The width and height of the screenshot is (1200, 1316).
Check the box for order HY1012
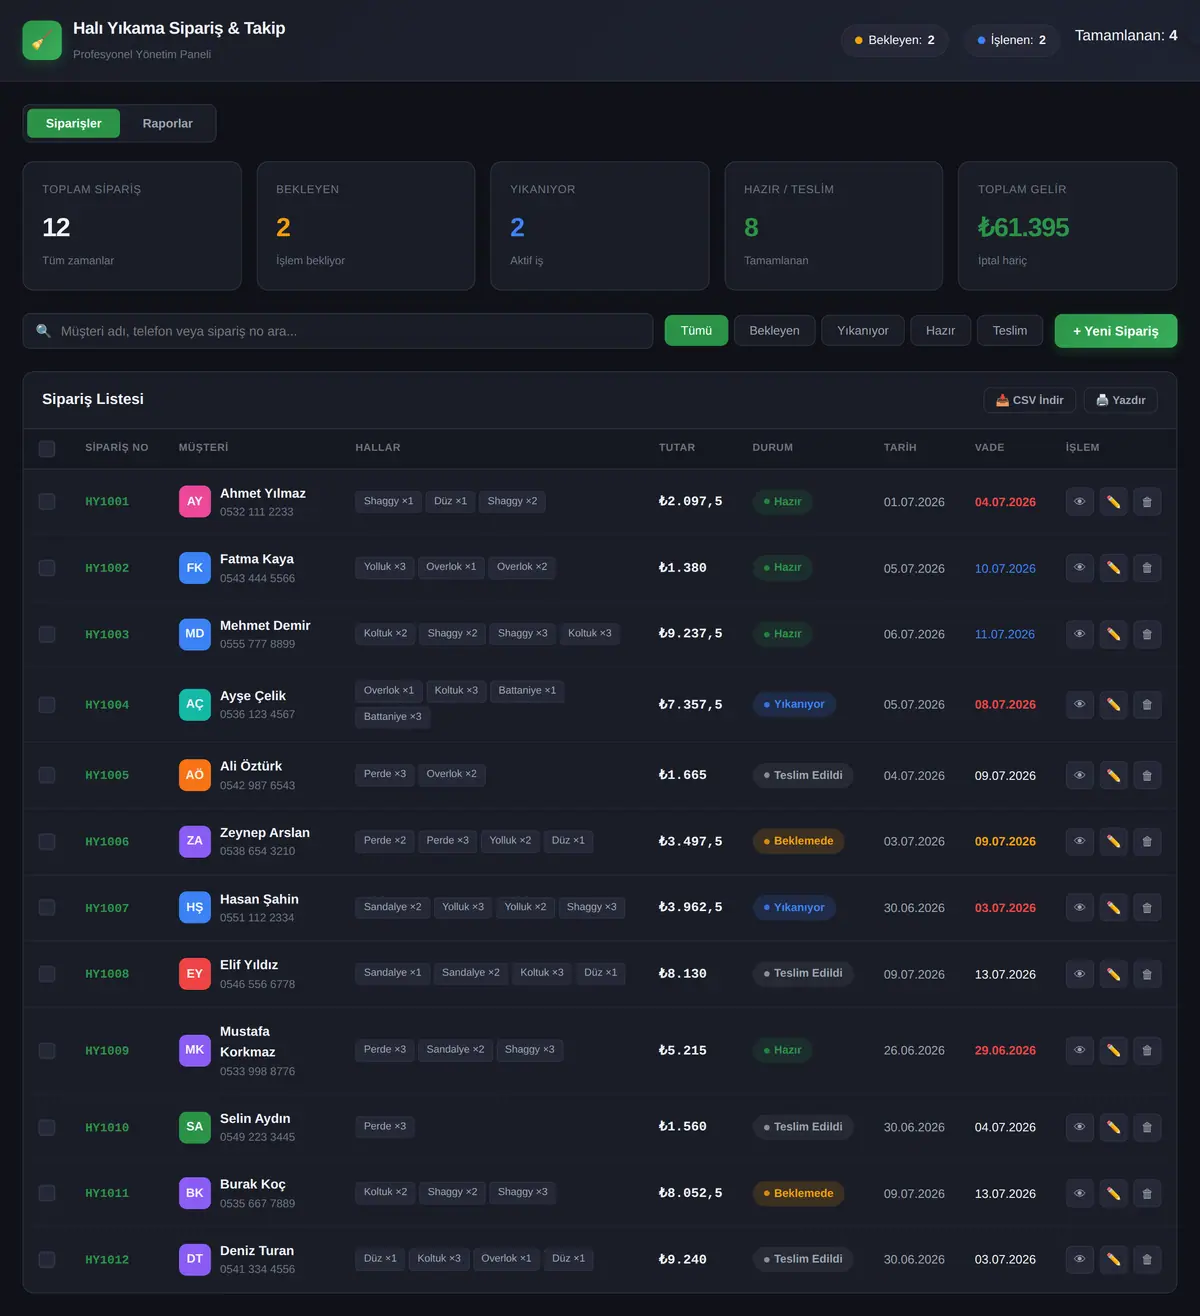[x=47, y=1260]
